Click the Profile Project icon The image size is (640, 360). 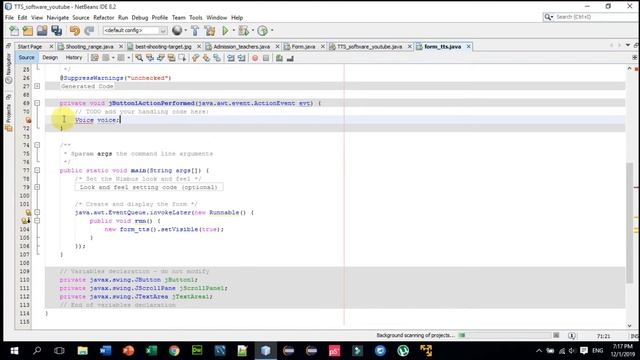tap(263, 31)
